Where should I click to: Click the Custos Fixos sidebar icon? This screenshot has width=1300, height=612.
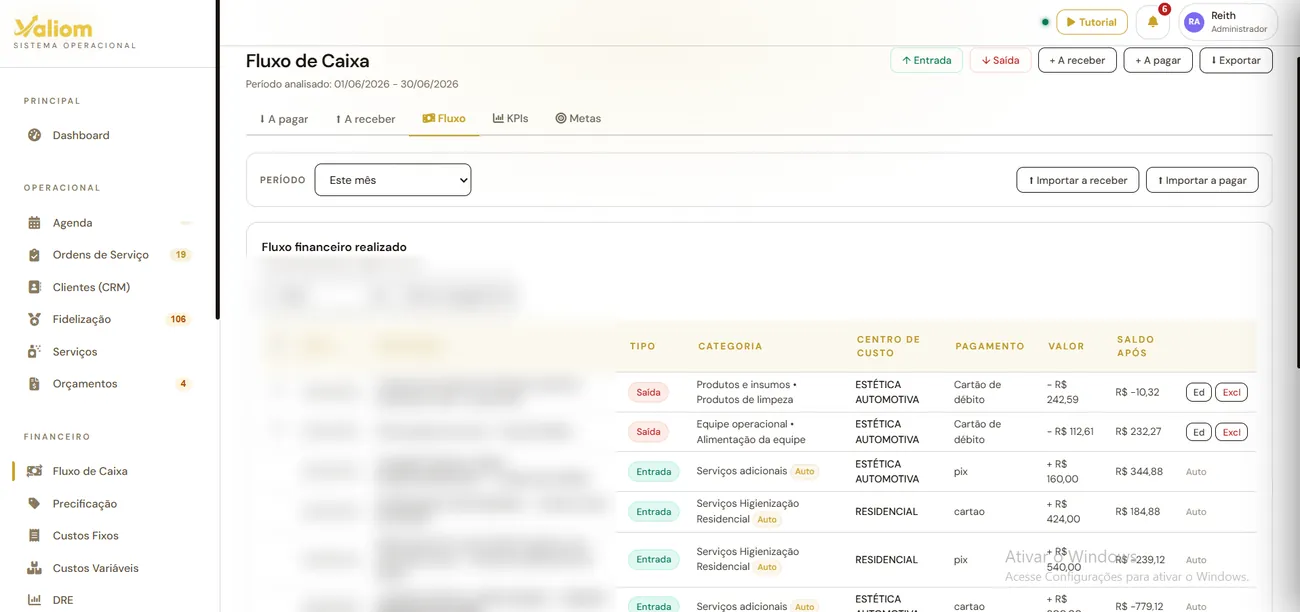tap(34, 536)
